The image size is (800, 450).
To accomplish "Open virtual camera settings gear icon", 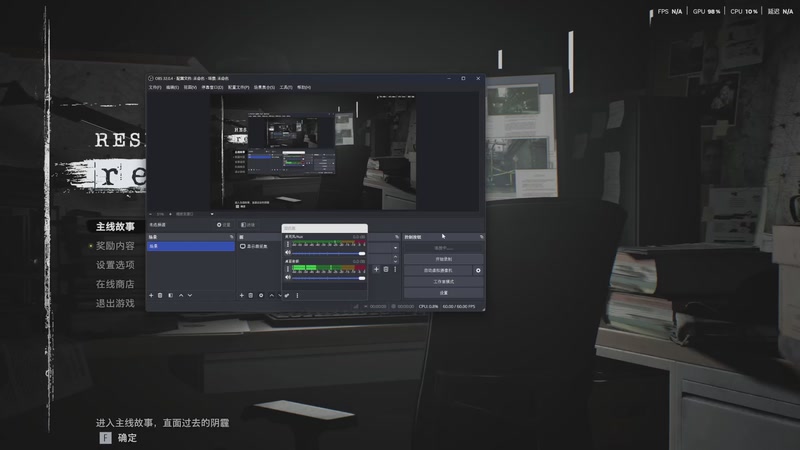I will click(478, 270).
